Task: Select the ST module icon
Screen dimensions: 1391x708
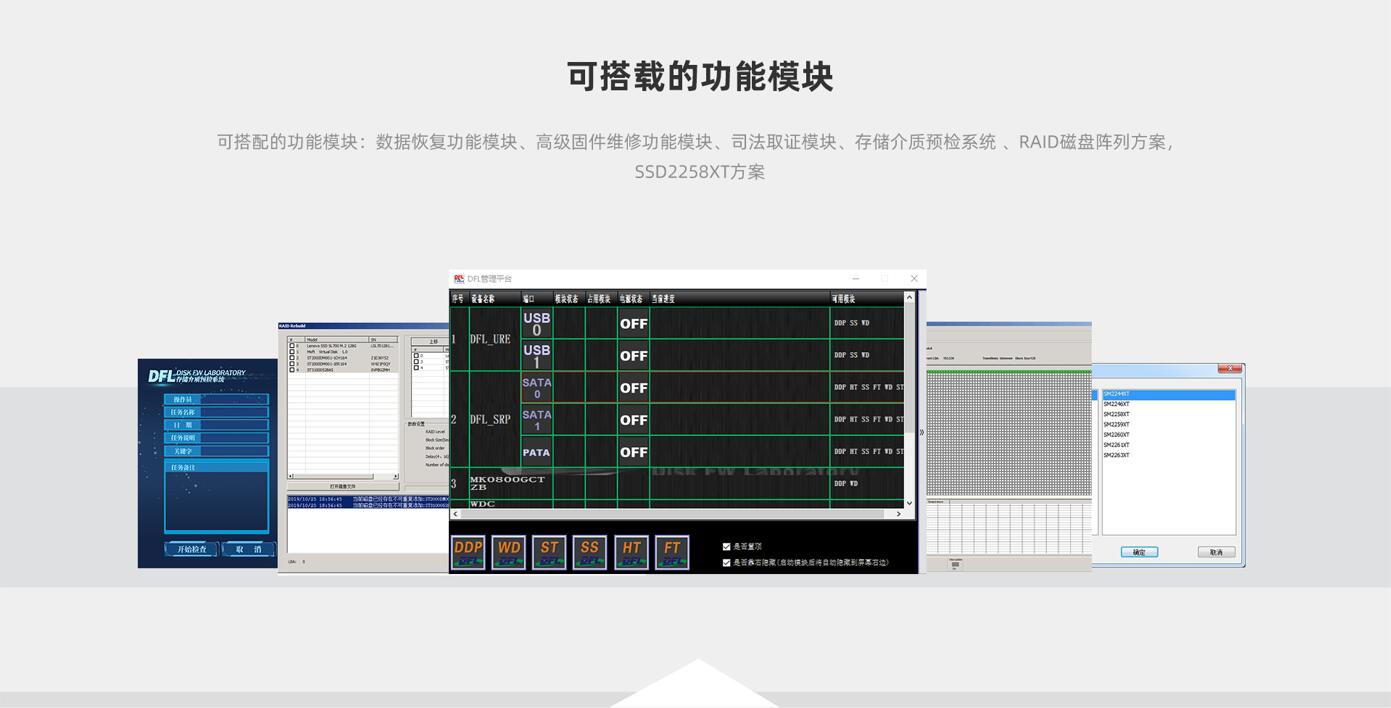Action: pyautogui.click(x=549, y=552)
